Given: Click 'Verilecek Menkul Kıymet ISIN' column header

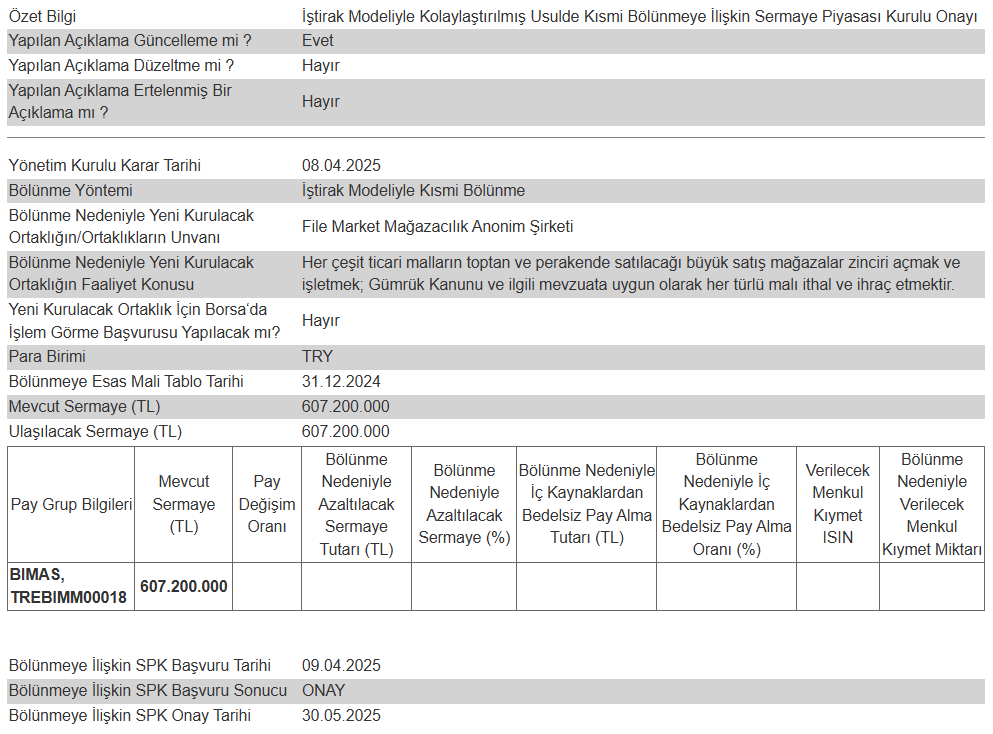Looking at the screenshot, I should tap(837, 504).
